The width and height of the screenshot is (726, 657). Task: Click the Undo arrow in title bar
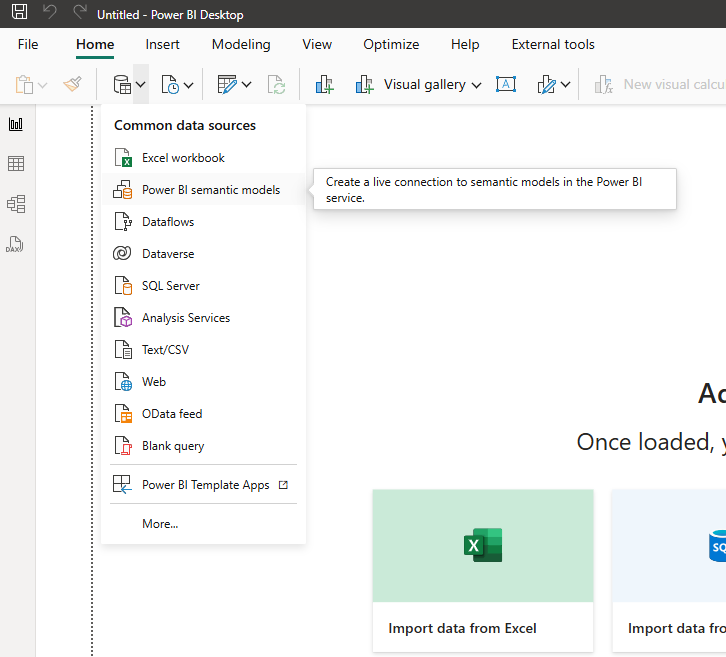point(50,12)
